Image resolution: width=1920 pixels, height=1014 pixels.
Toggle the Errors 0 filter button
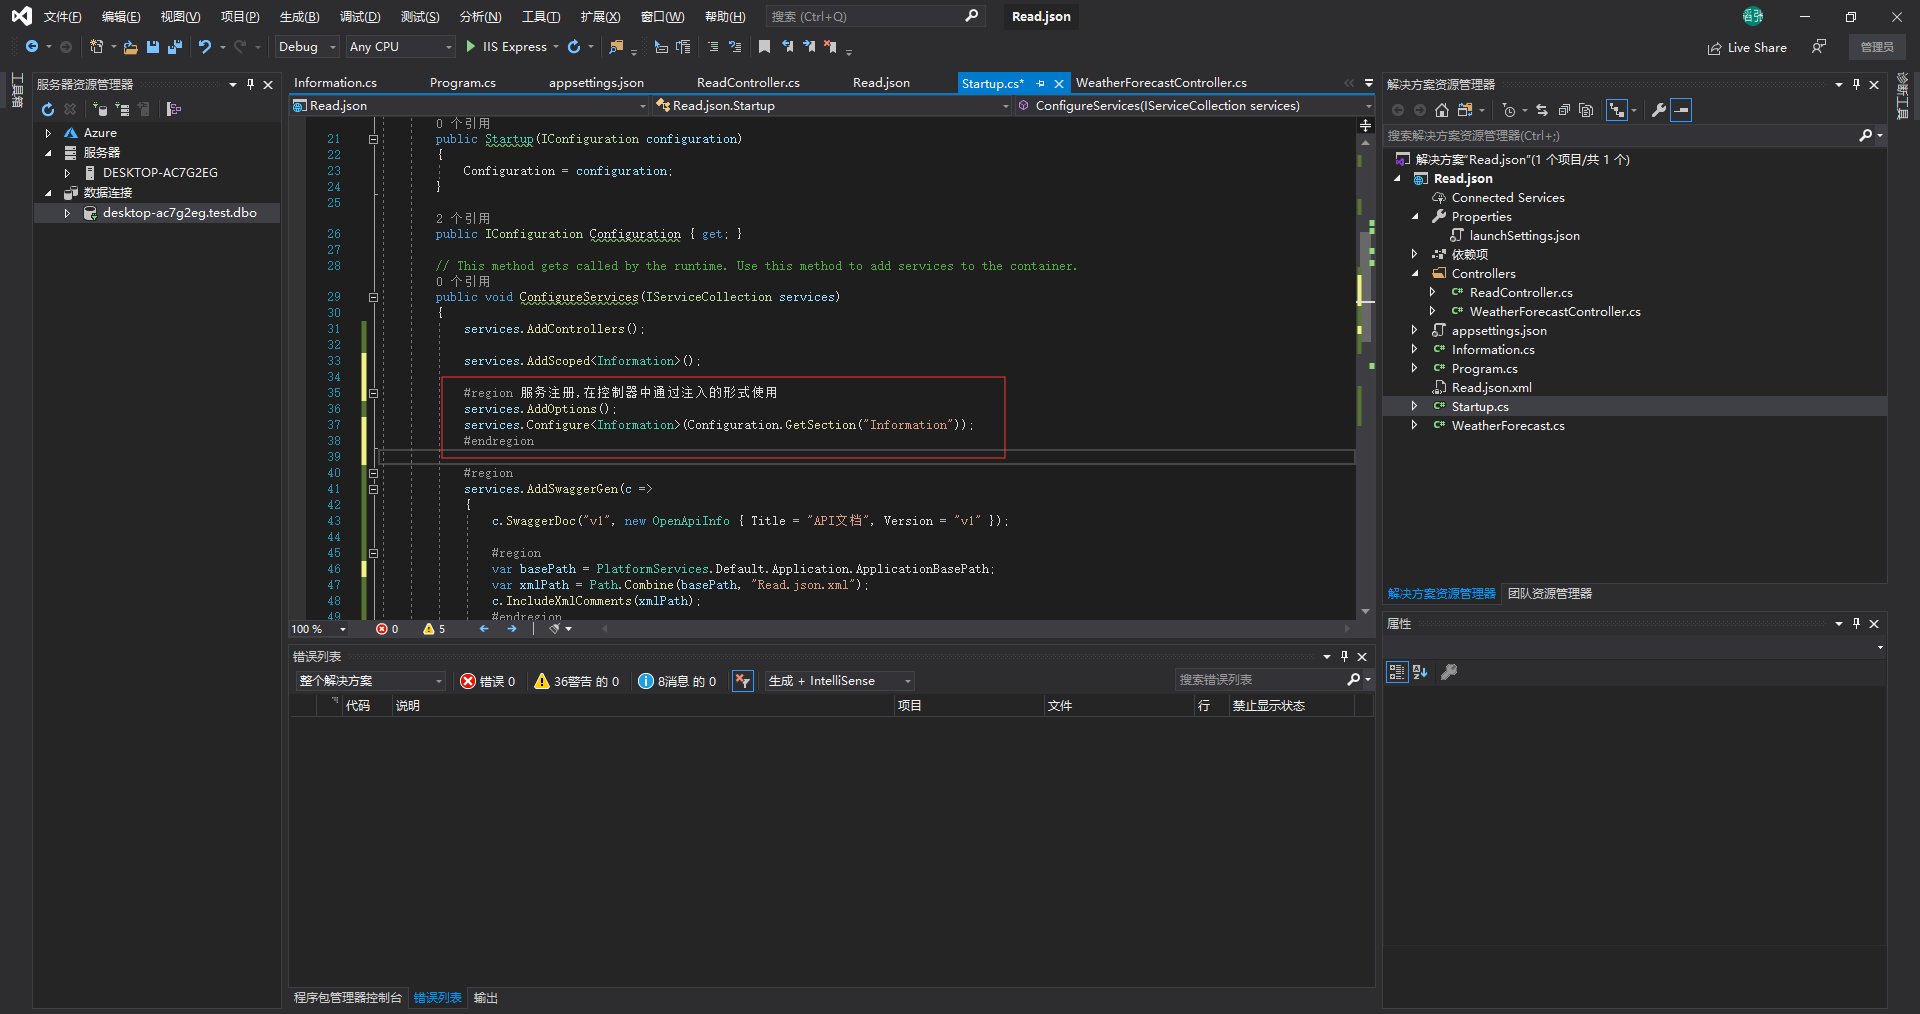(x=488, y=681)
